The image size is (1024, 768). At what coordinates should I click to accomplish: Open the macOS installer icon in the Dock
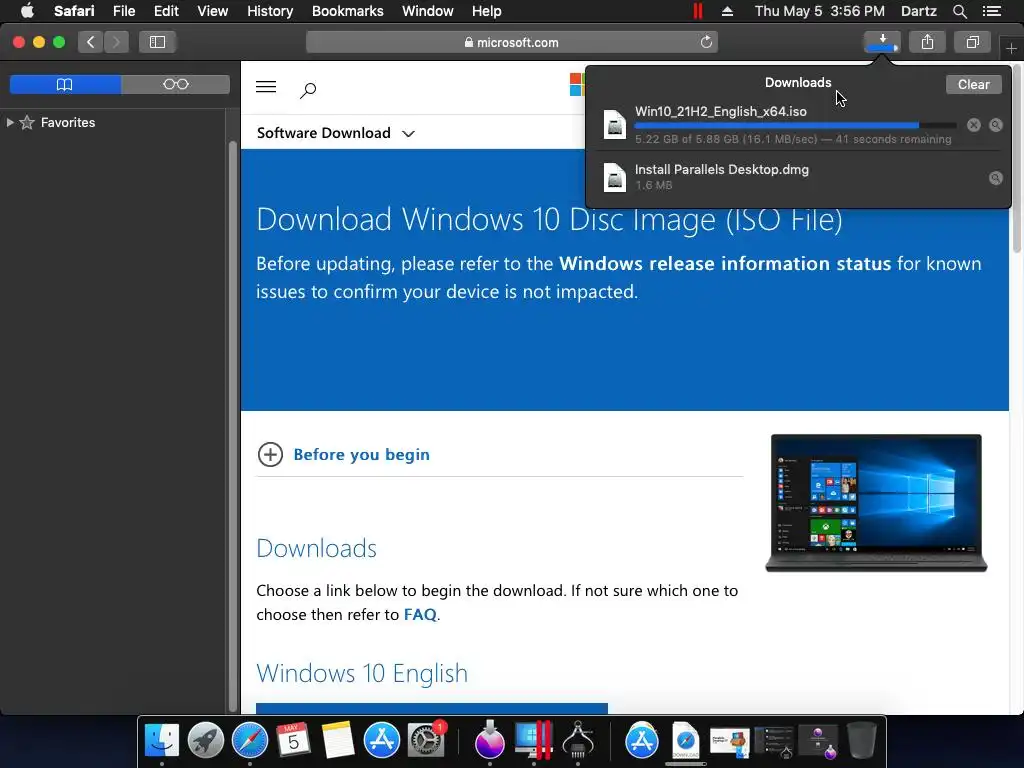pyautogui.click(x=489, y=740)
